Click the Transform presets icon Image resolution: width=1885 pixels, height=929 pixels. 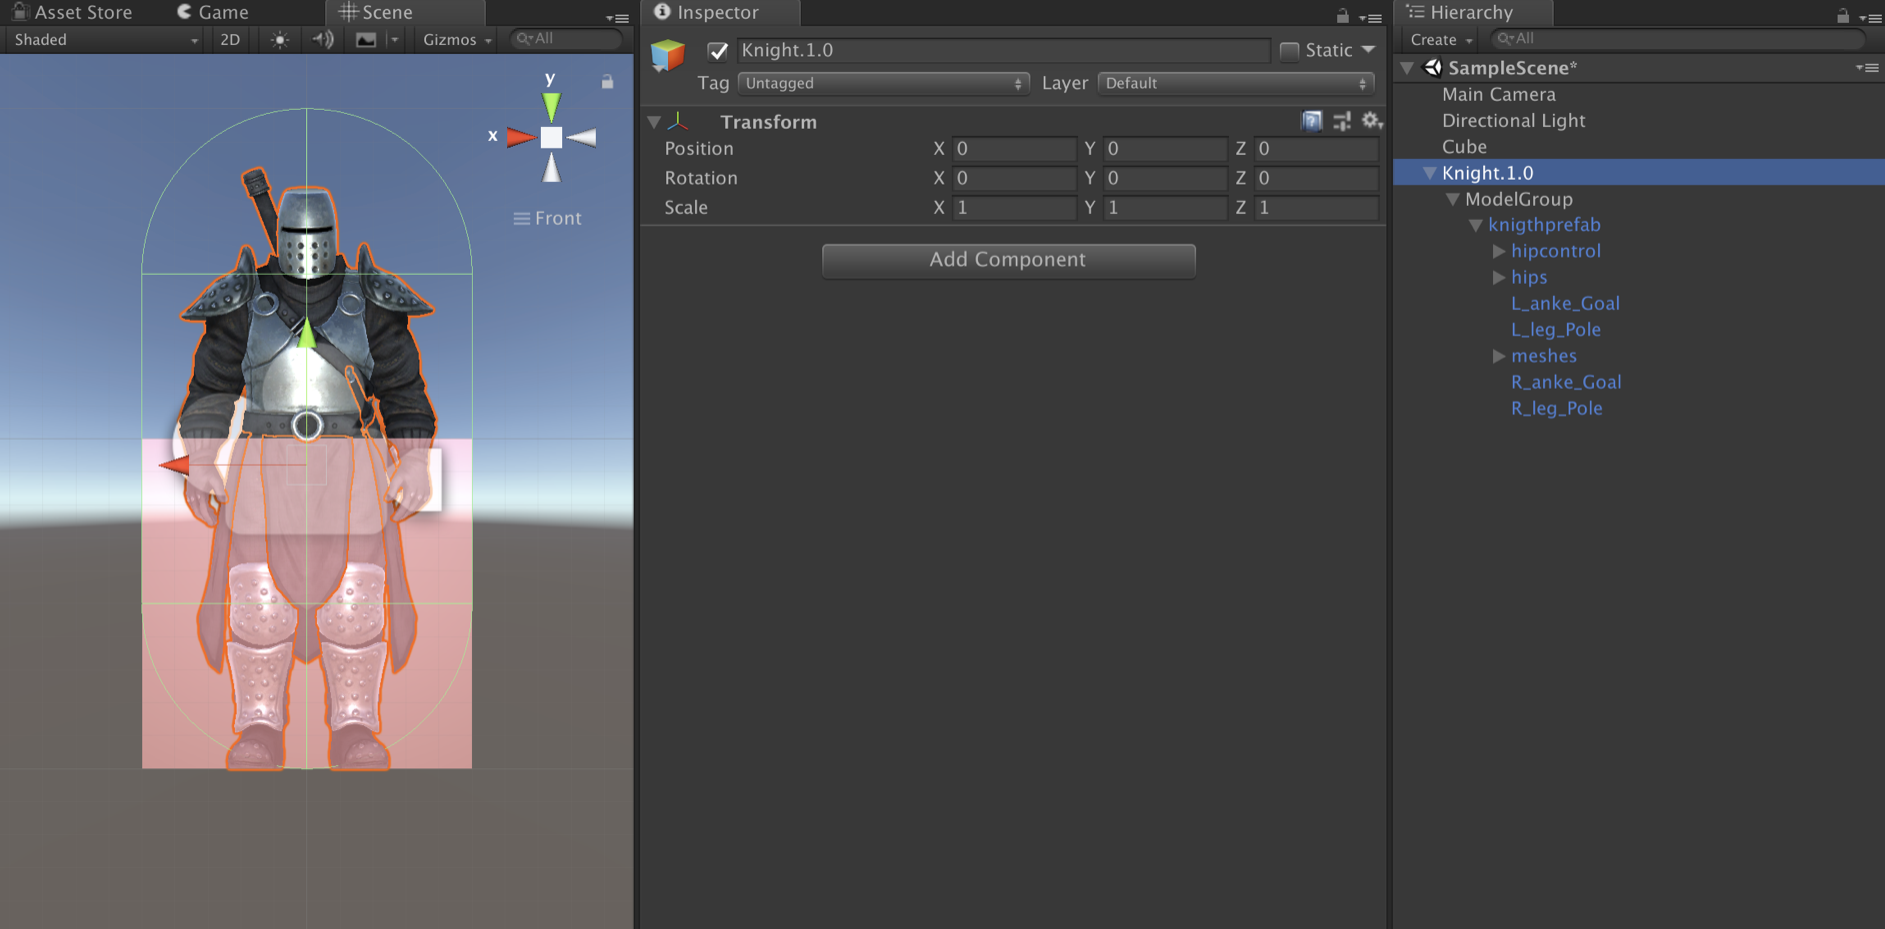[1342, 121]
